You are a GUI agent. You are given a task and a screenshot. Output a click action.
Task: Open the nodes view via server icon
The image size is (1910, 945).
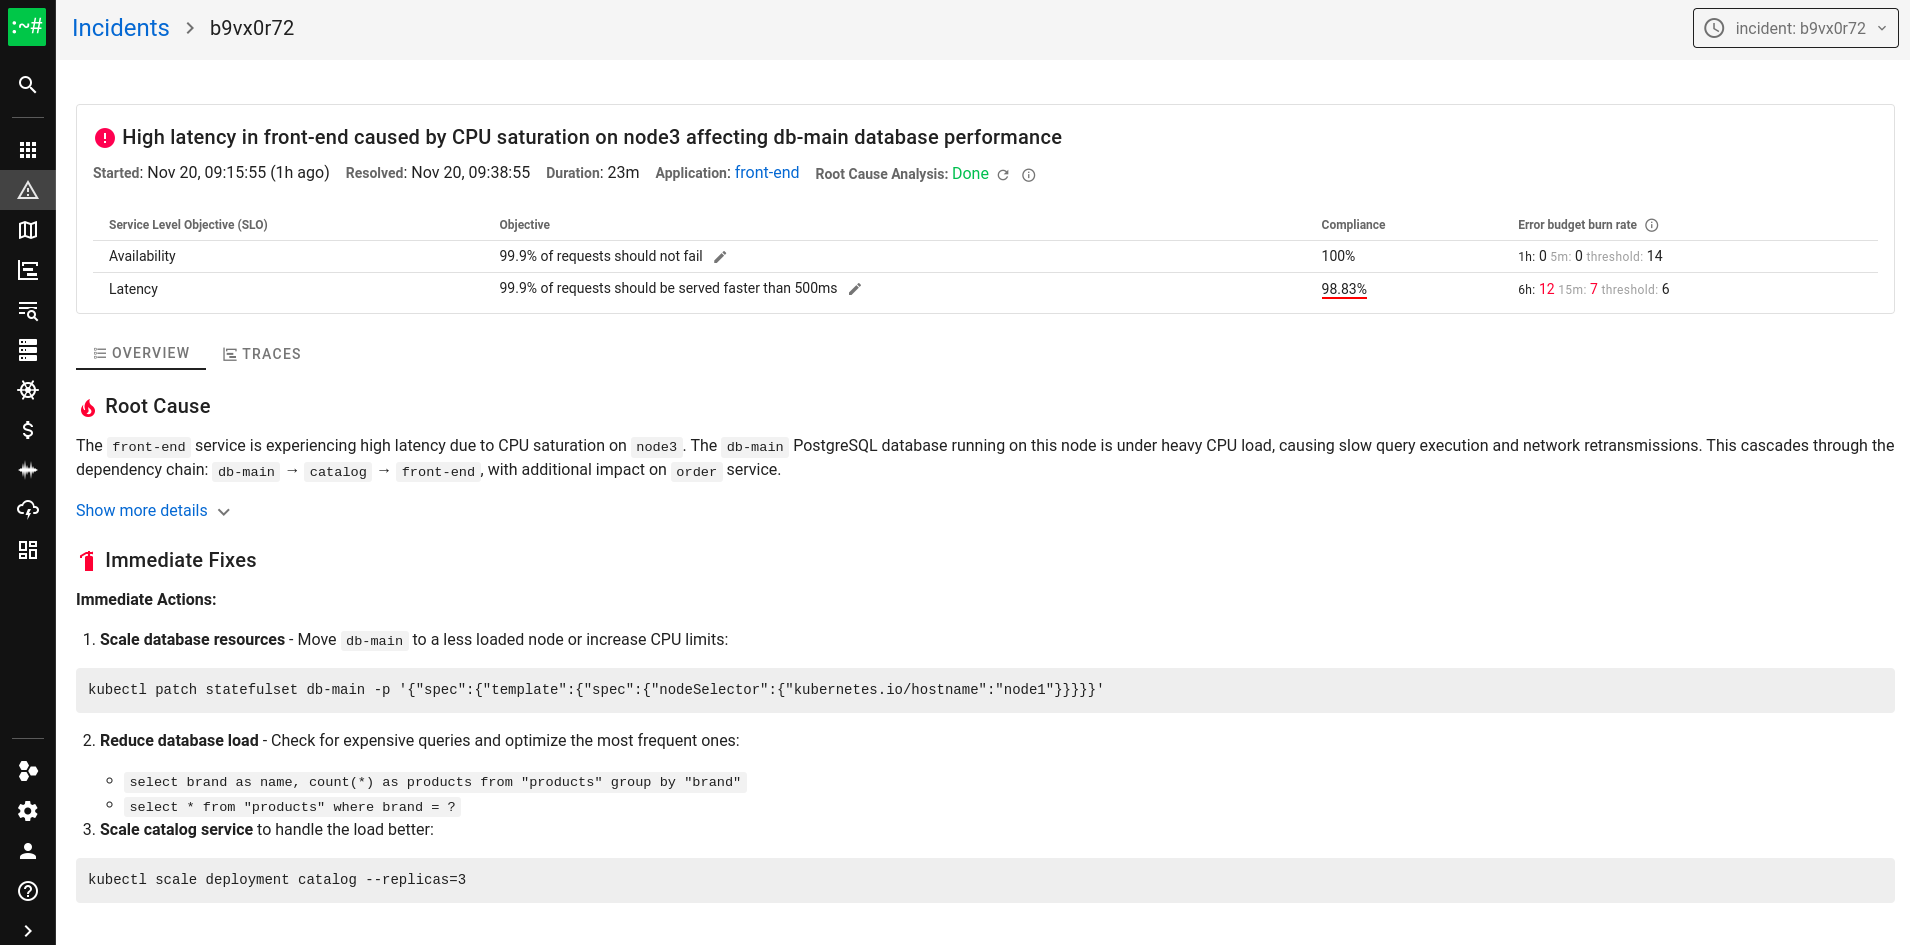(x=27, y=349)
